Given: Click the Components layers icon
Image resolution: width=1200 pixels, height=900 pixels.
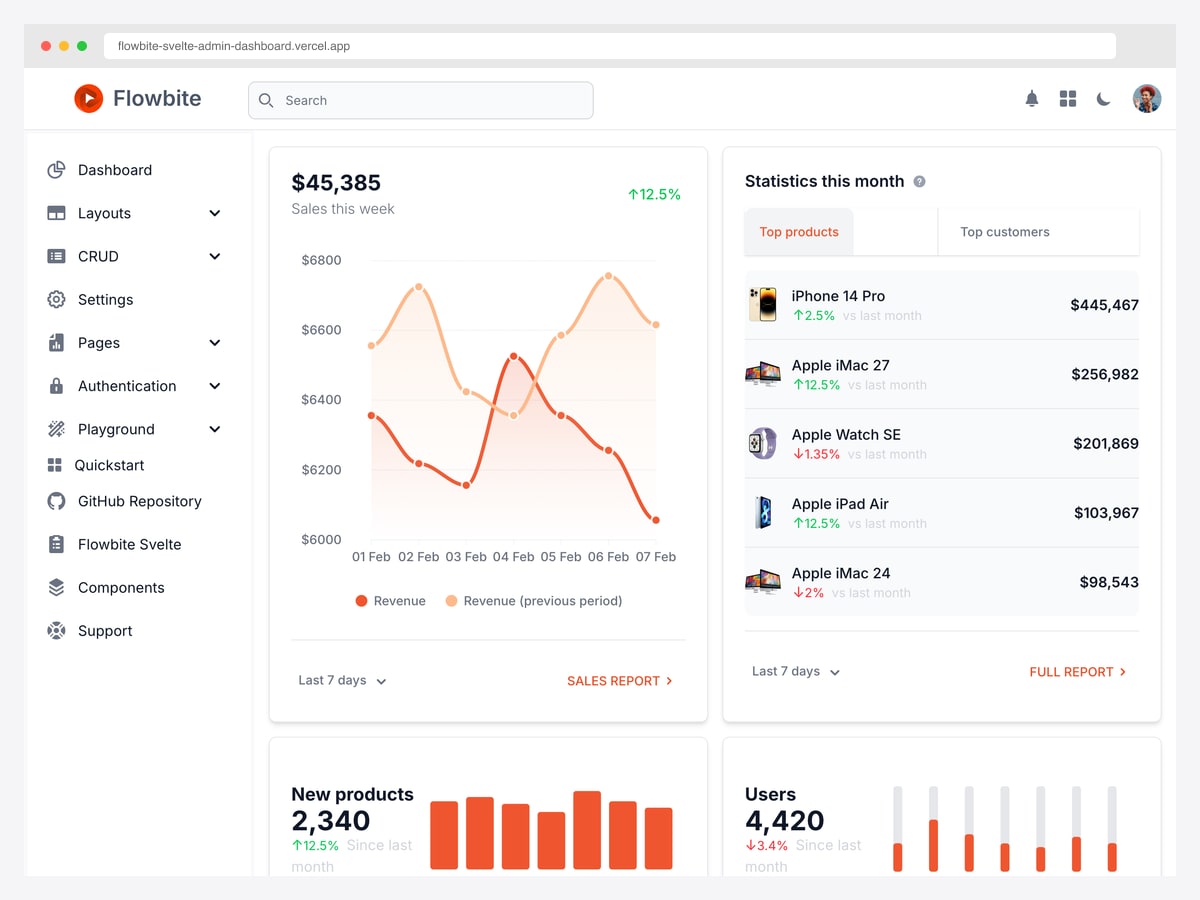Looking at the screenshot, I should [x=56, y=588].
